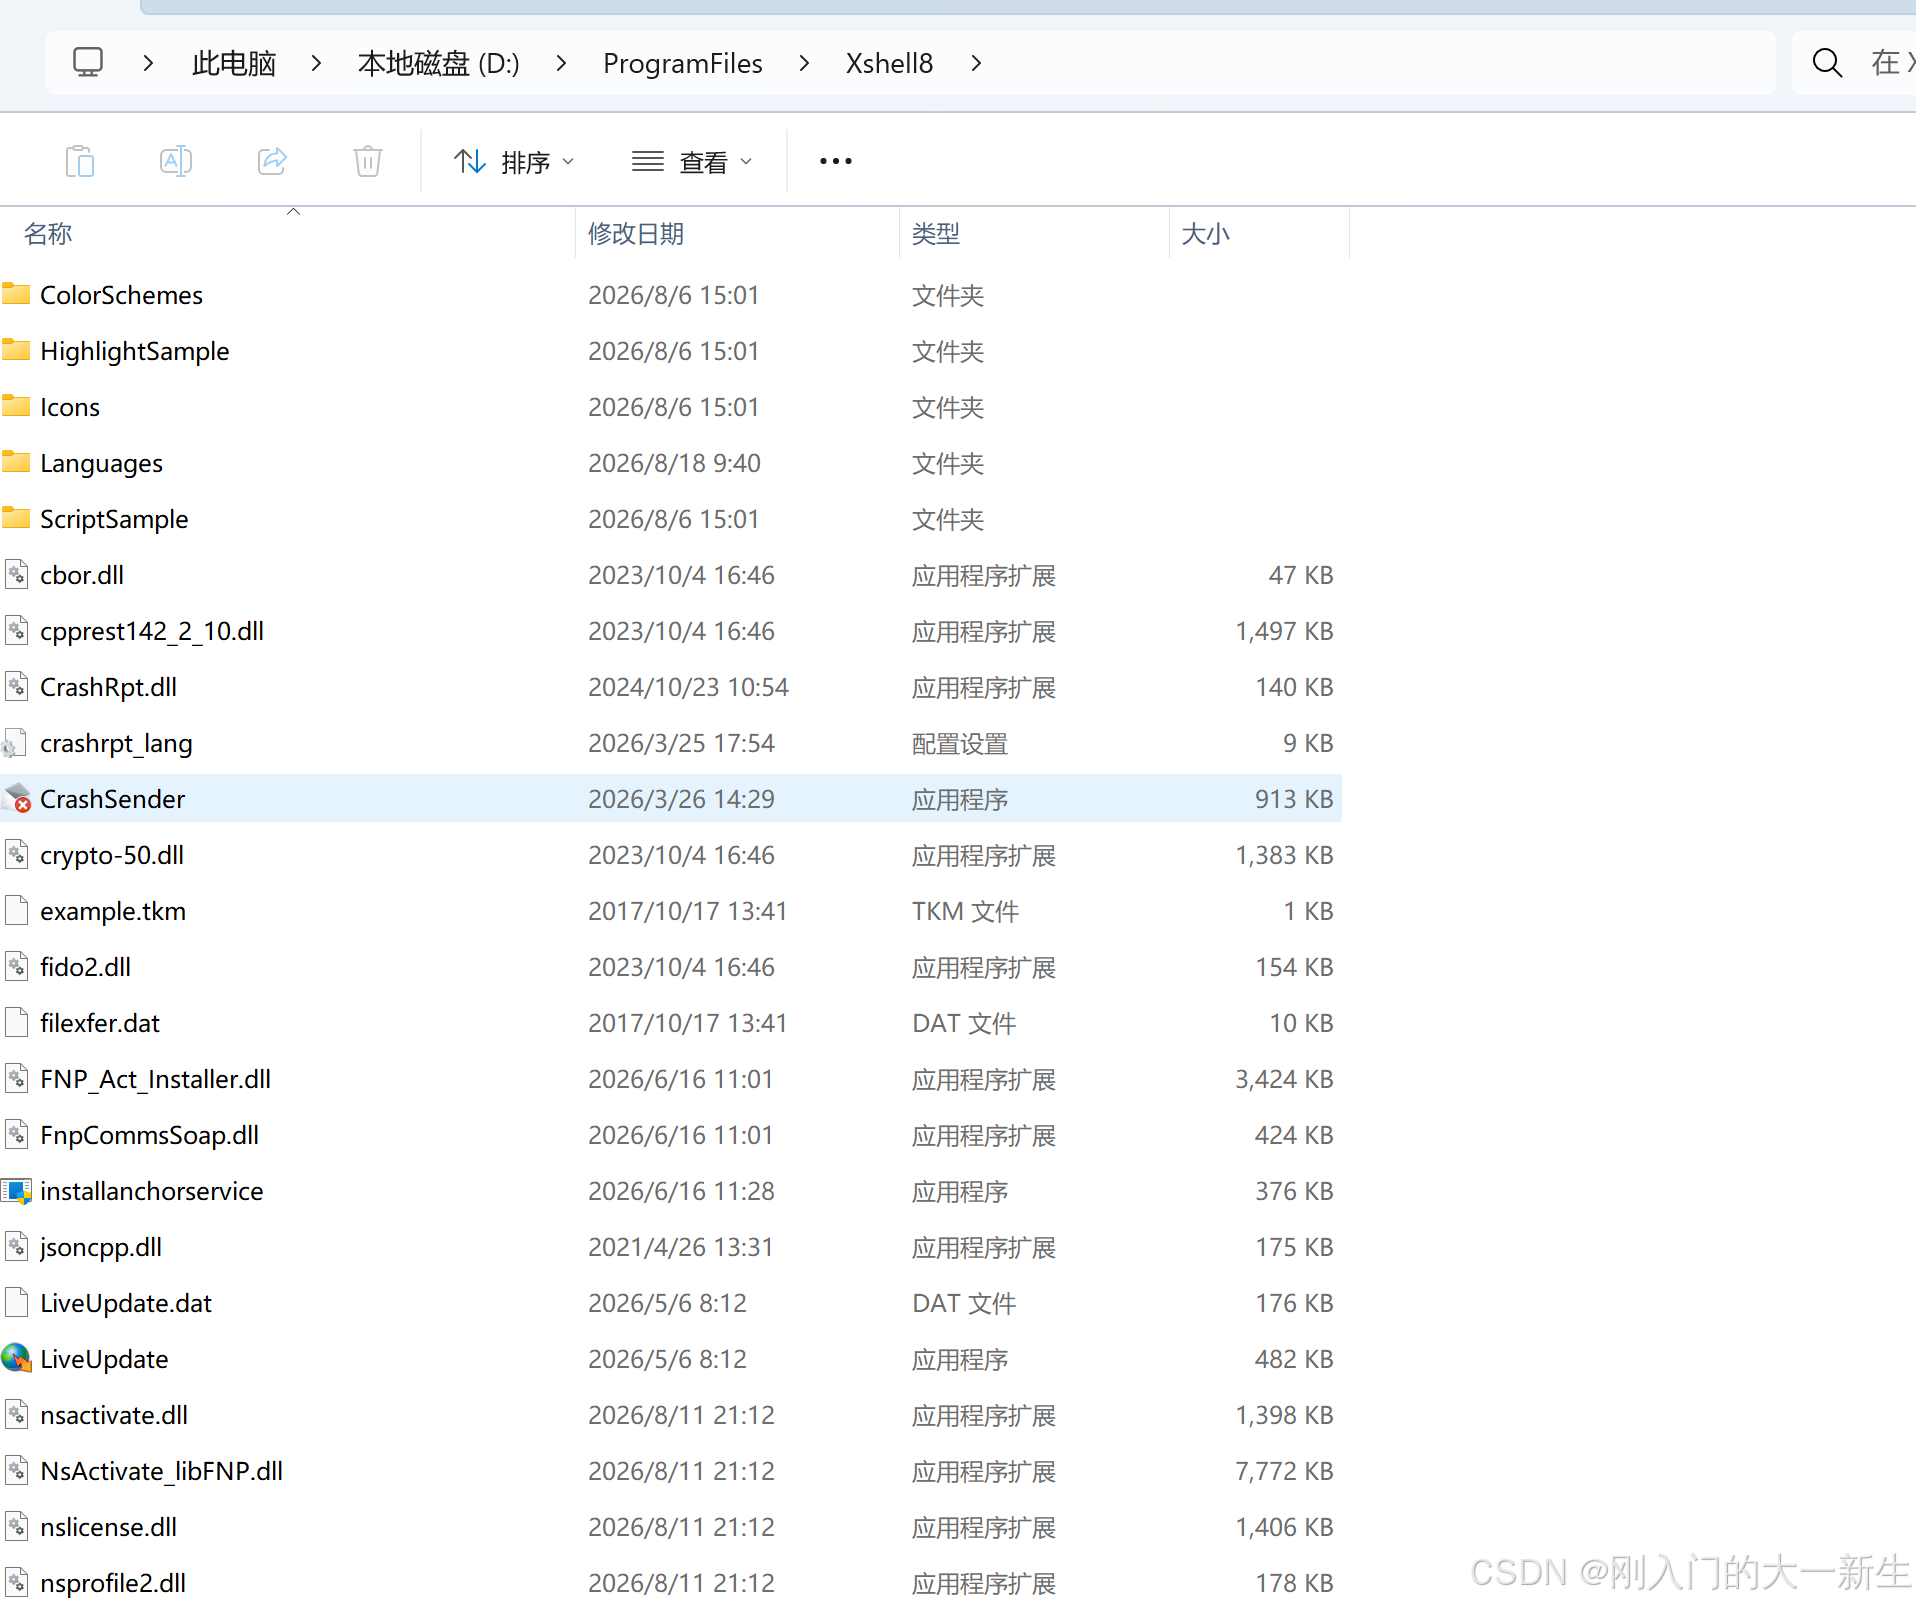Viewport: 1916px width, 1604px height.
Task: Expand chevron after 此电脑 breadcrumb
Action: (x=316, y=63)
